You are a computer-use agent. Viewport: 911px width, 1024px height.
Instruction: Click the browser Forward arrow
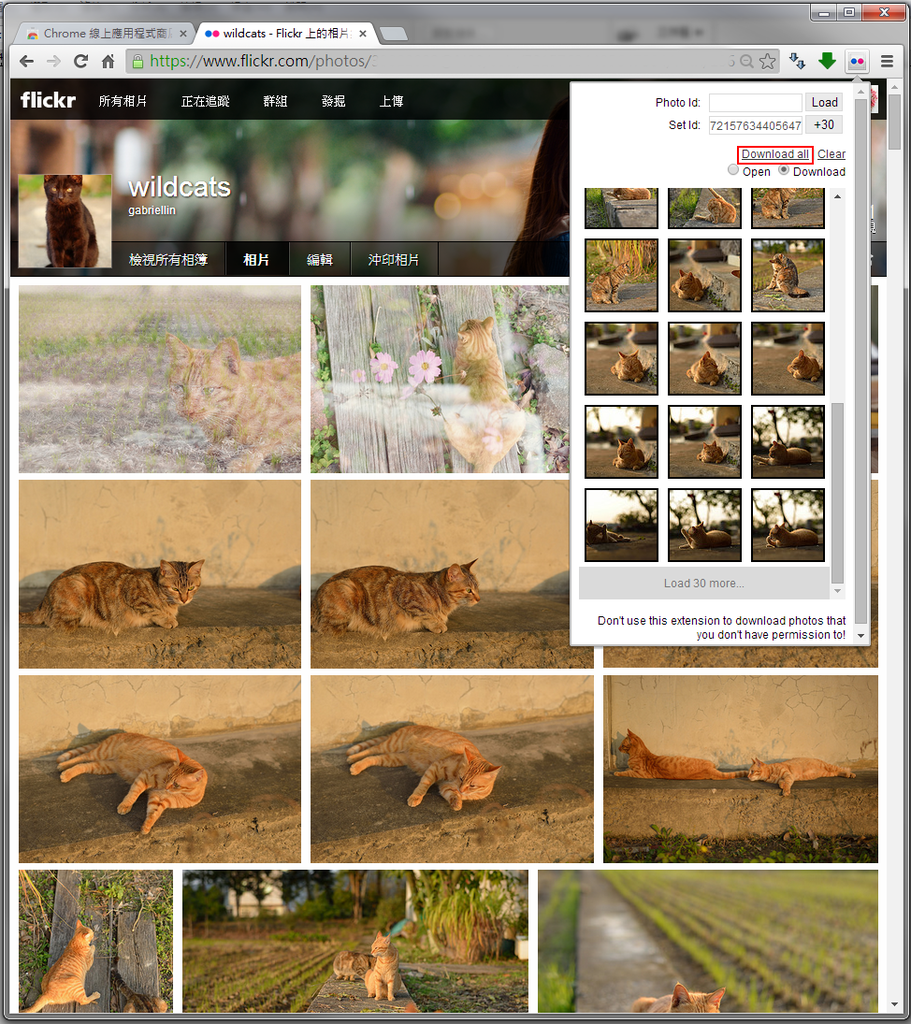[x=54, y=61]
